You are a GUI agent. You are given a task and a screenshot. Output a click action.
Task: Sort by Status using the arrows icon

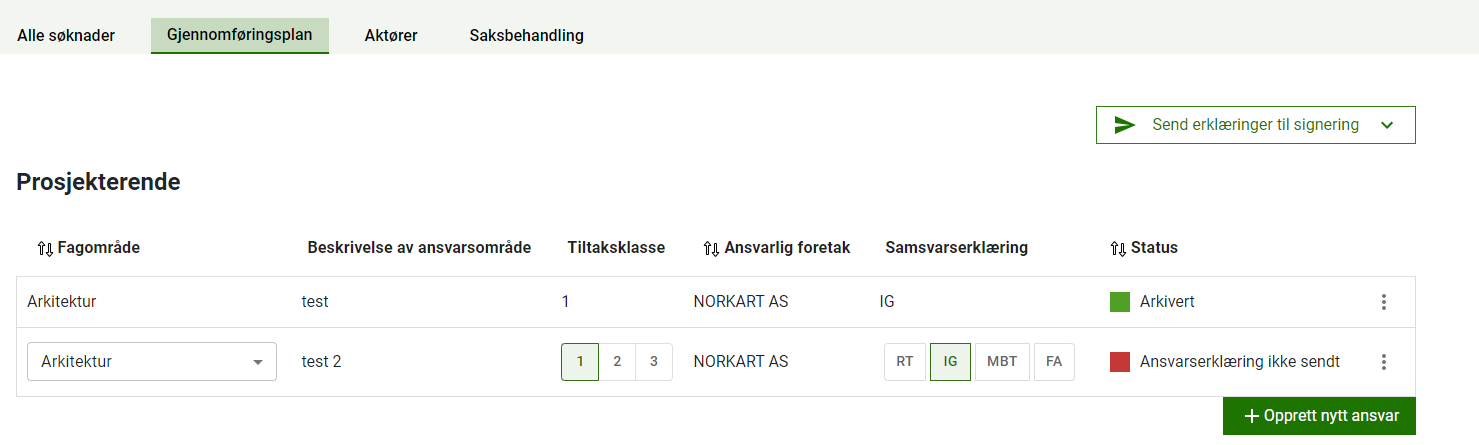coord(1118,248)
